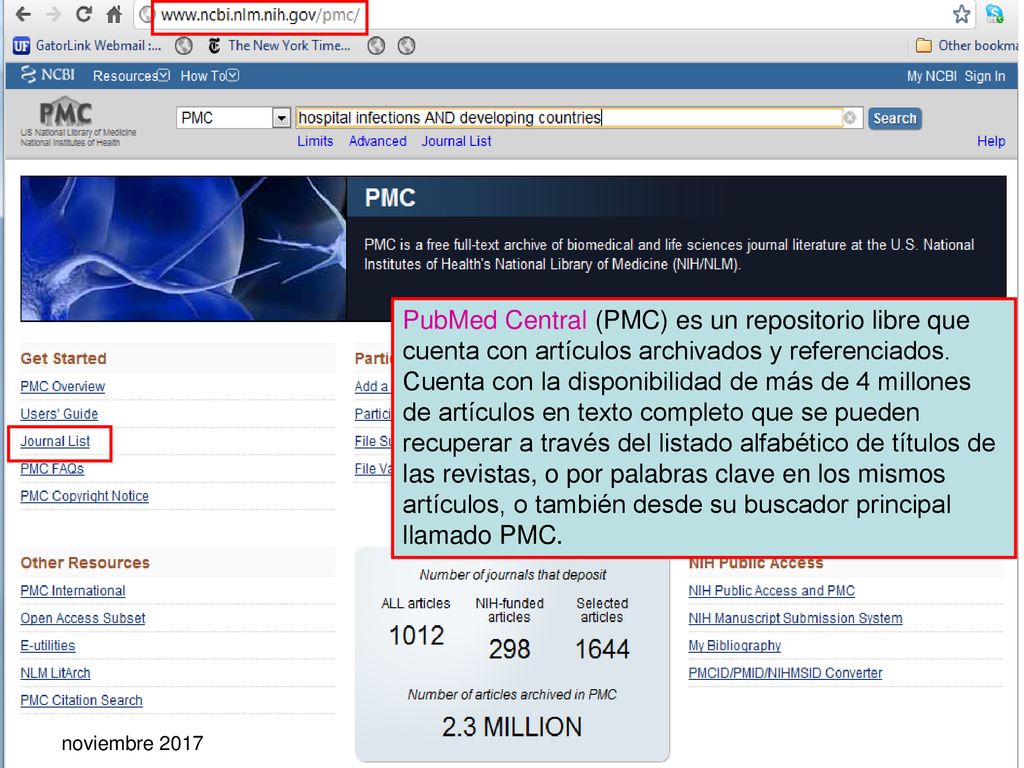Bookmark this page with star icon
Image resolution: width=1024 pixels, height=768 pixels.
[x=961, y=14]
